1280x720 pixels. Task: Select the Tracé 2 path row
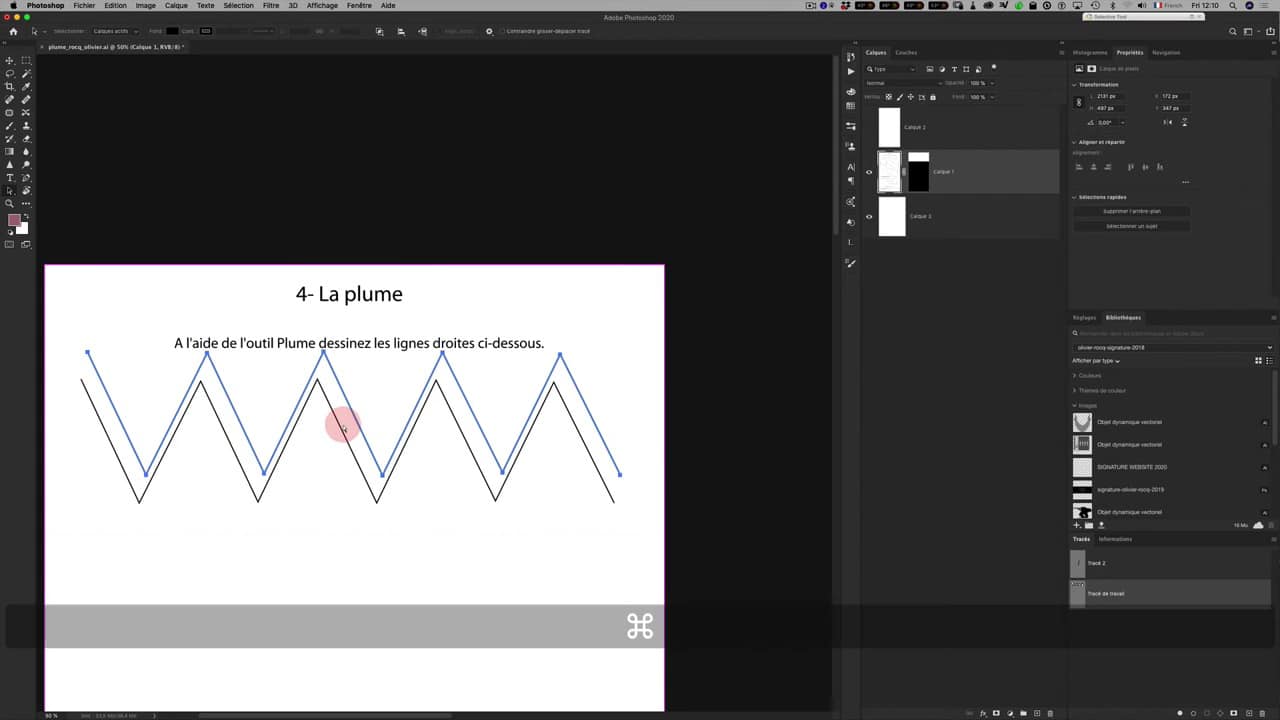pos(1172,563)
